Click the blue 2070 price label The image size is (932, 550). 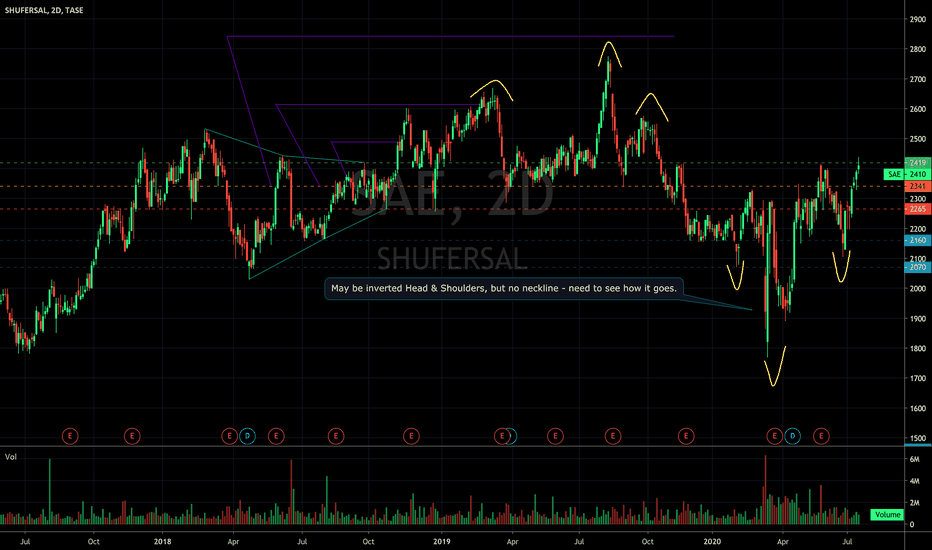[918, 268]
